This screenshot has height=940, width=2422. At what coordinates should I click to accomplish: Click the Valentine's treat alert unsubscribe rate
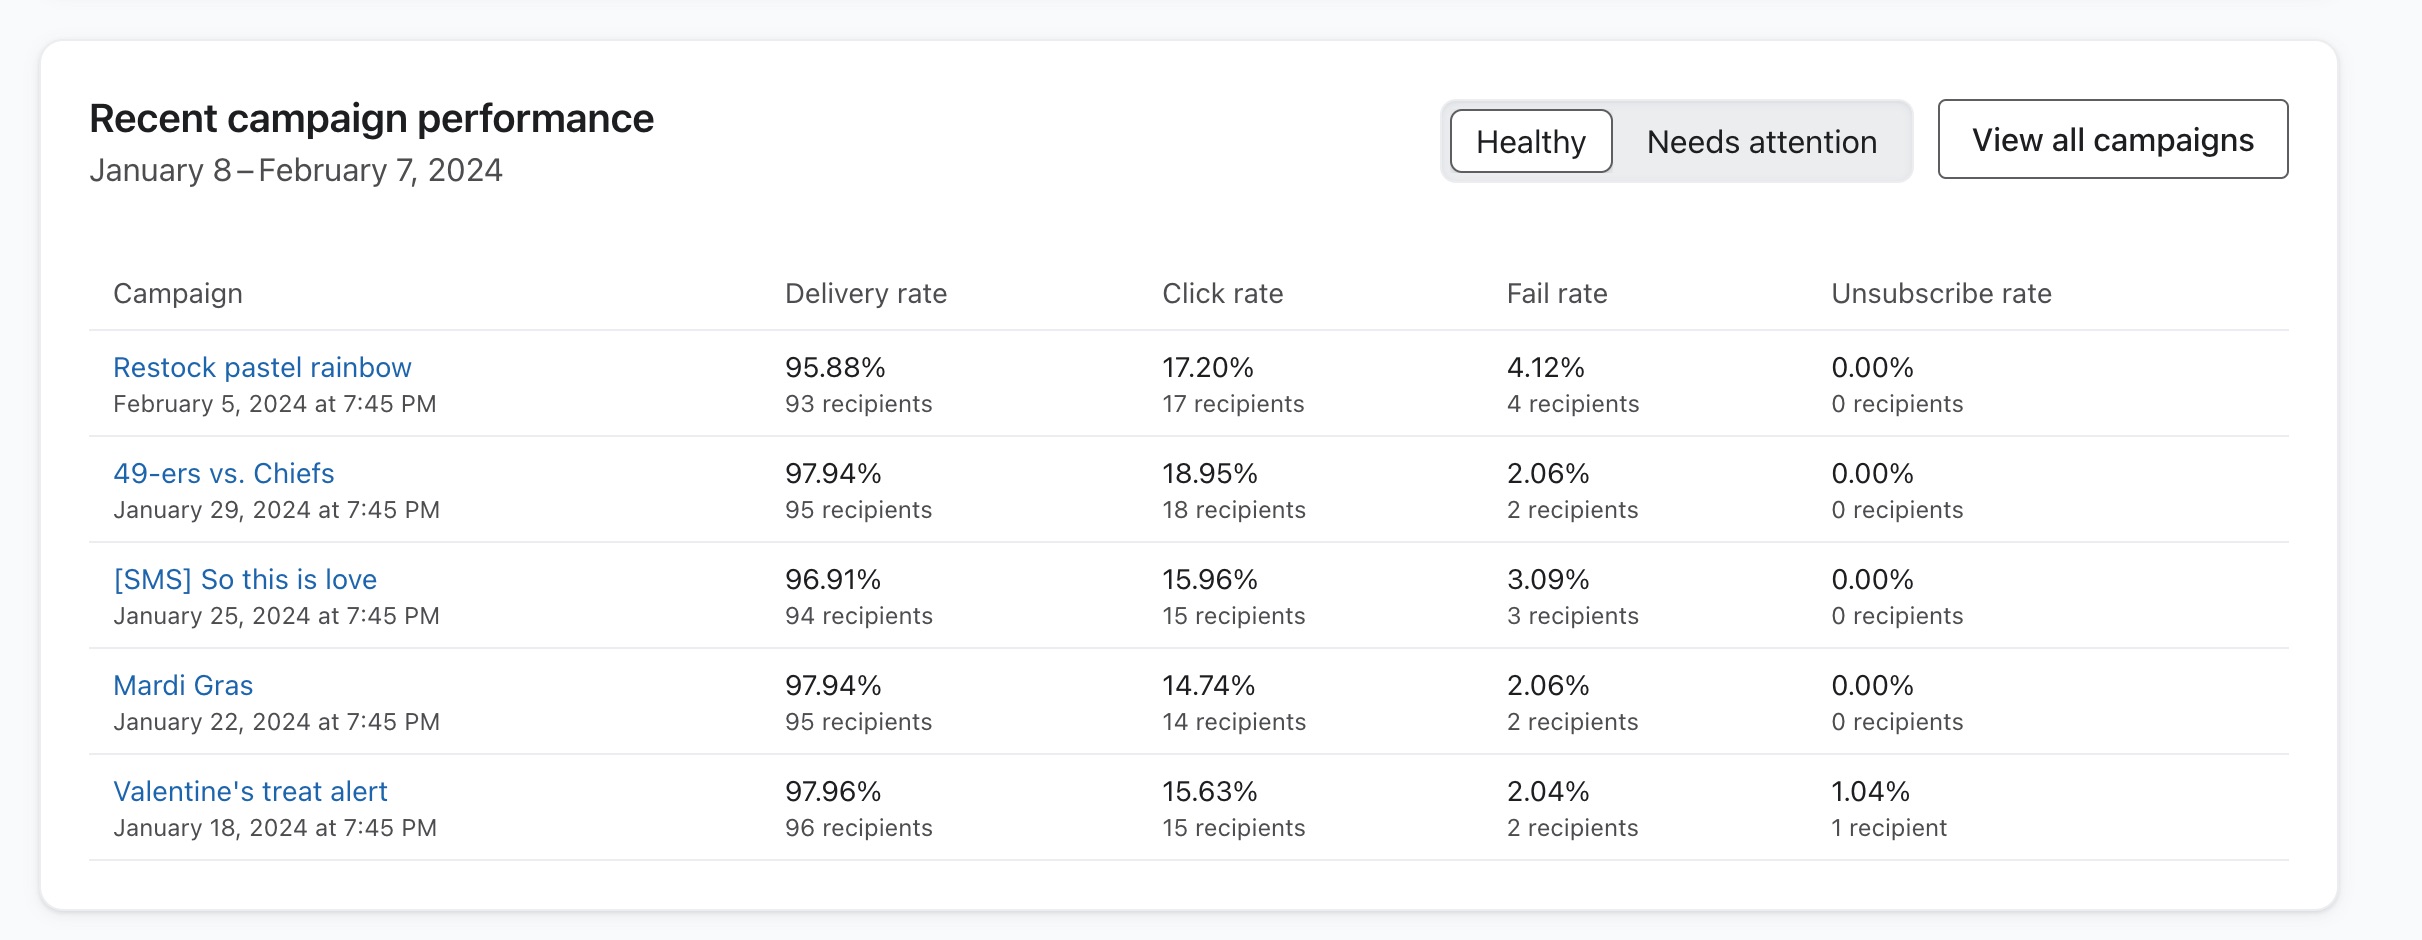1869,791
